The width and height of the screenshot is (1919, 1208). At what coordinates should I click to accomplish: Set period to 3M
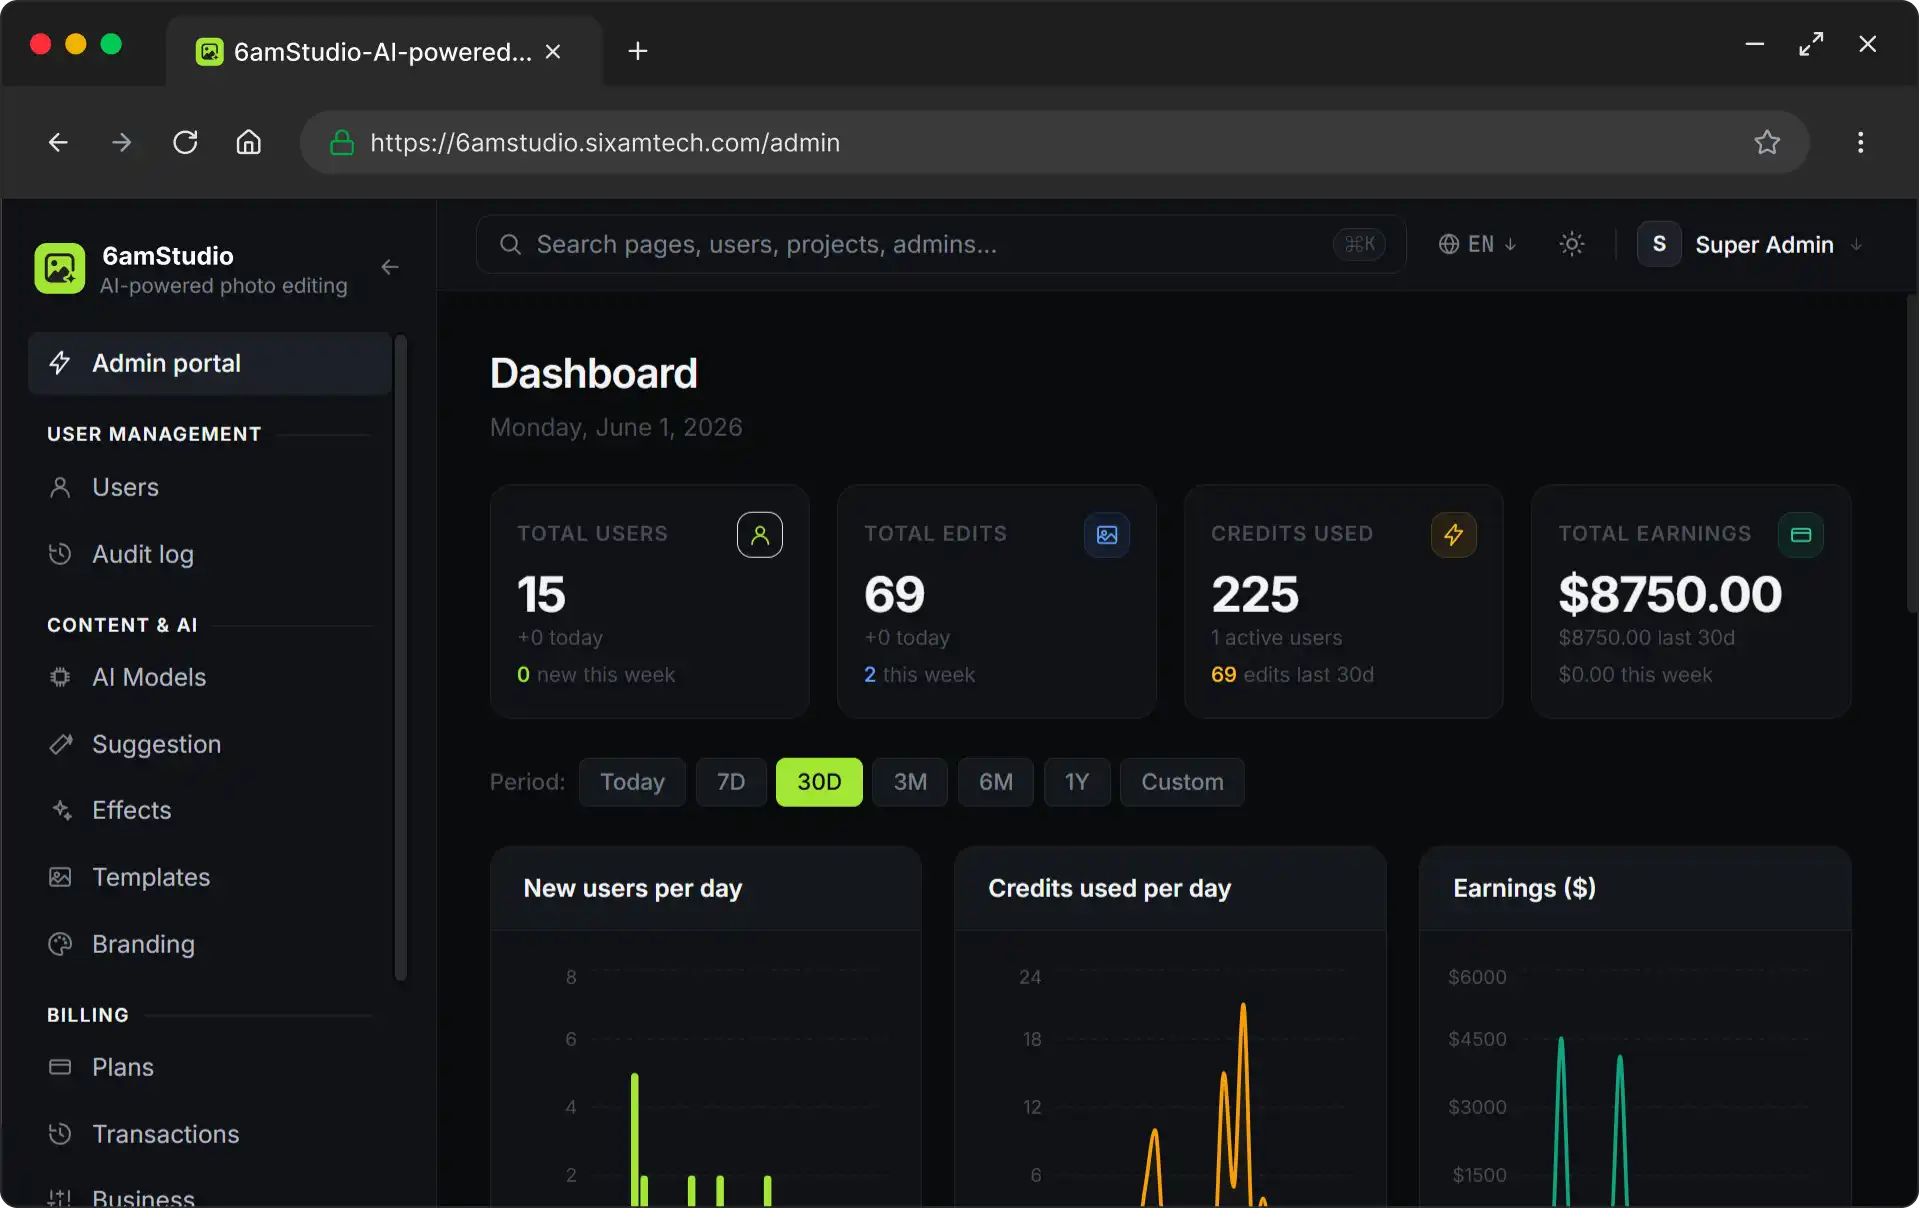pyautogui.click(x=910, y=782)
